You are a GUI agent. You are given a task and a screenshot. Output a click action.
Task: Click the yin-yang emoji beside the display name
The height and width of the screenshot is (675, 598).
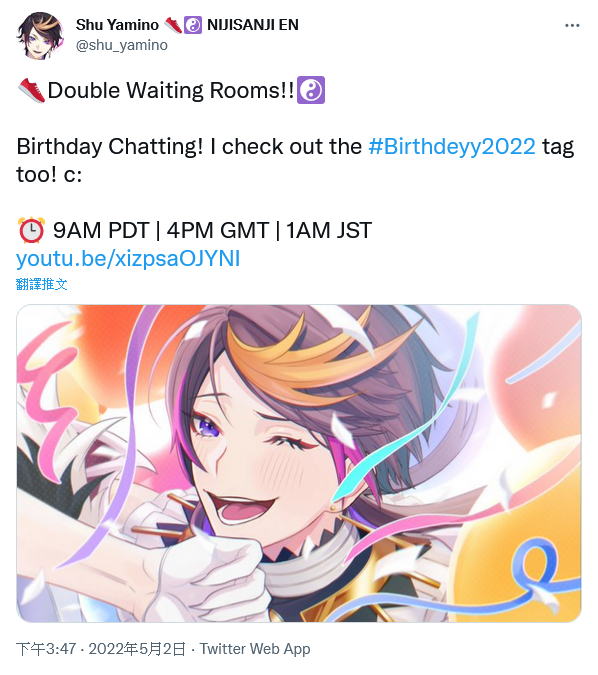click(x=193, y=25)
